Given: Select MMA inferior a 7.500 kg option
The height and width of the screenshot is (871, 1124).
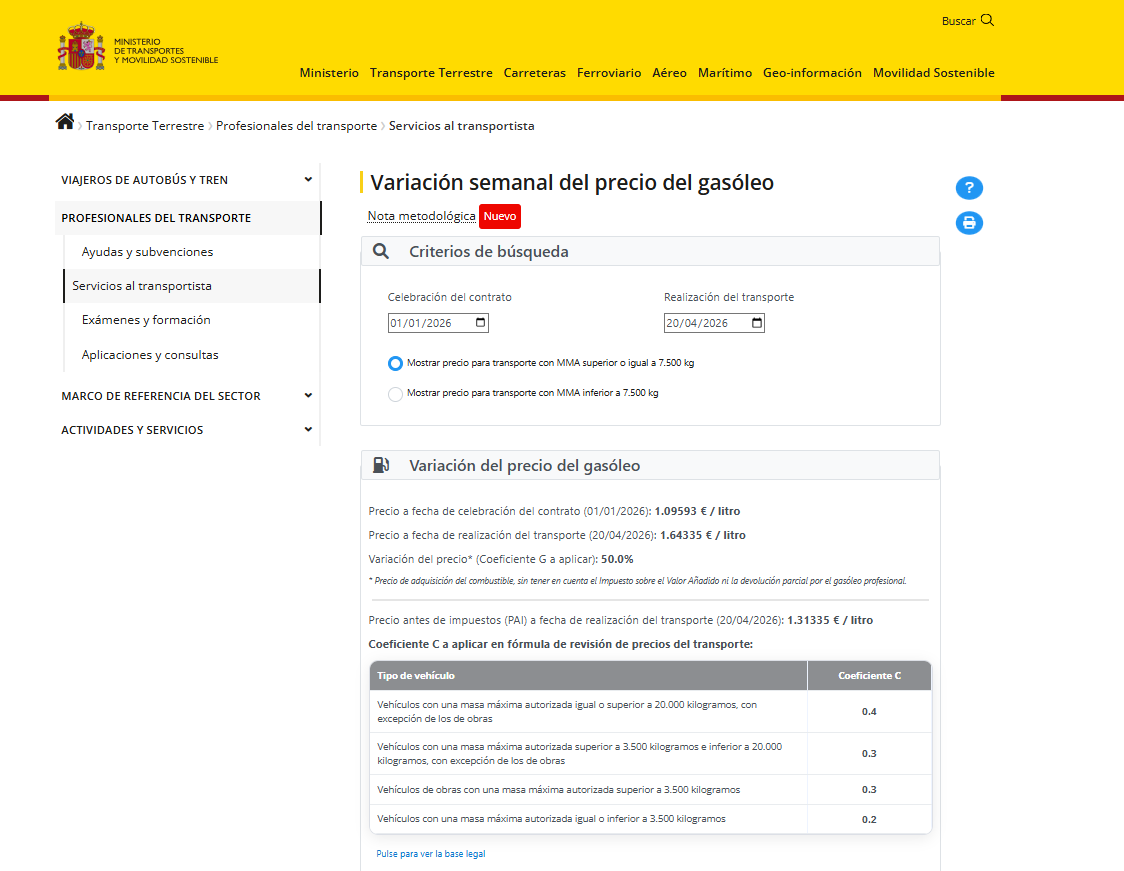Looking at the screenshot, I should [395, 394].
